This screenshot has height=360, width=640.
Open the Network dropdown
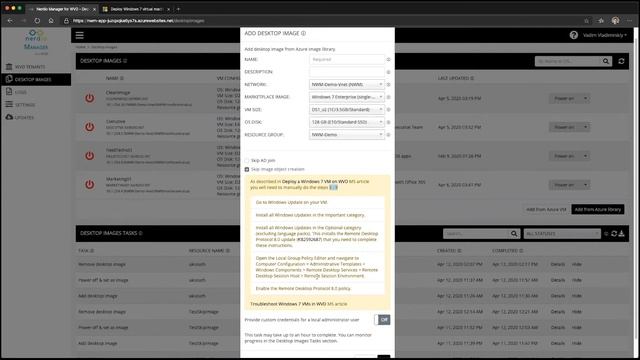(347, 84)
